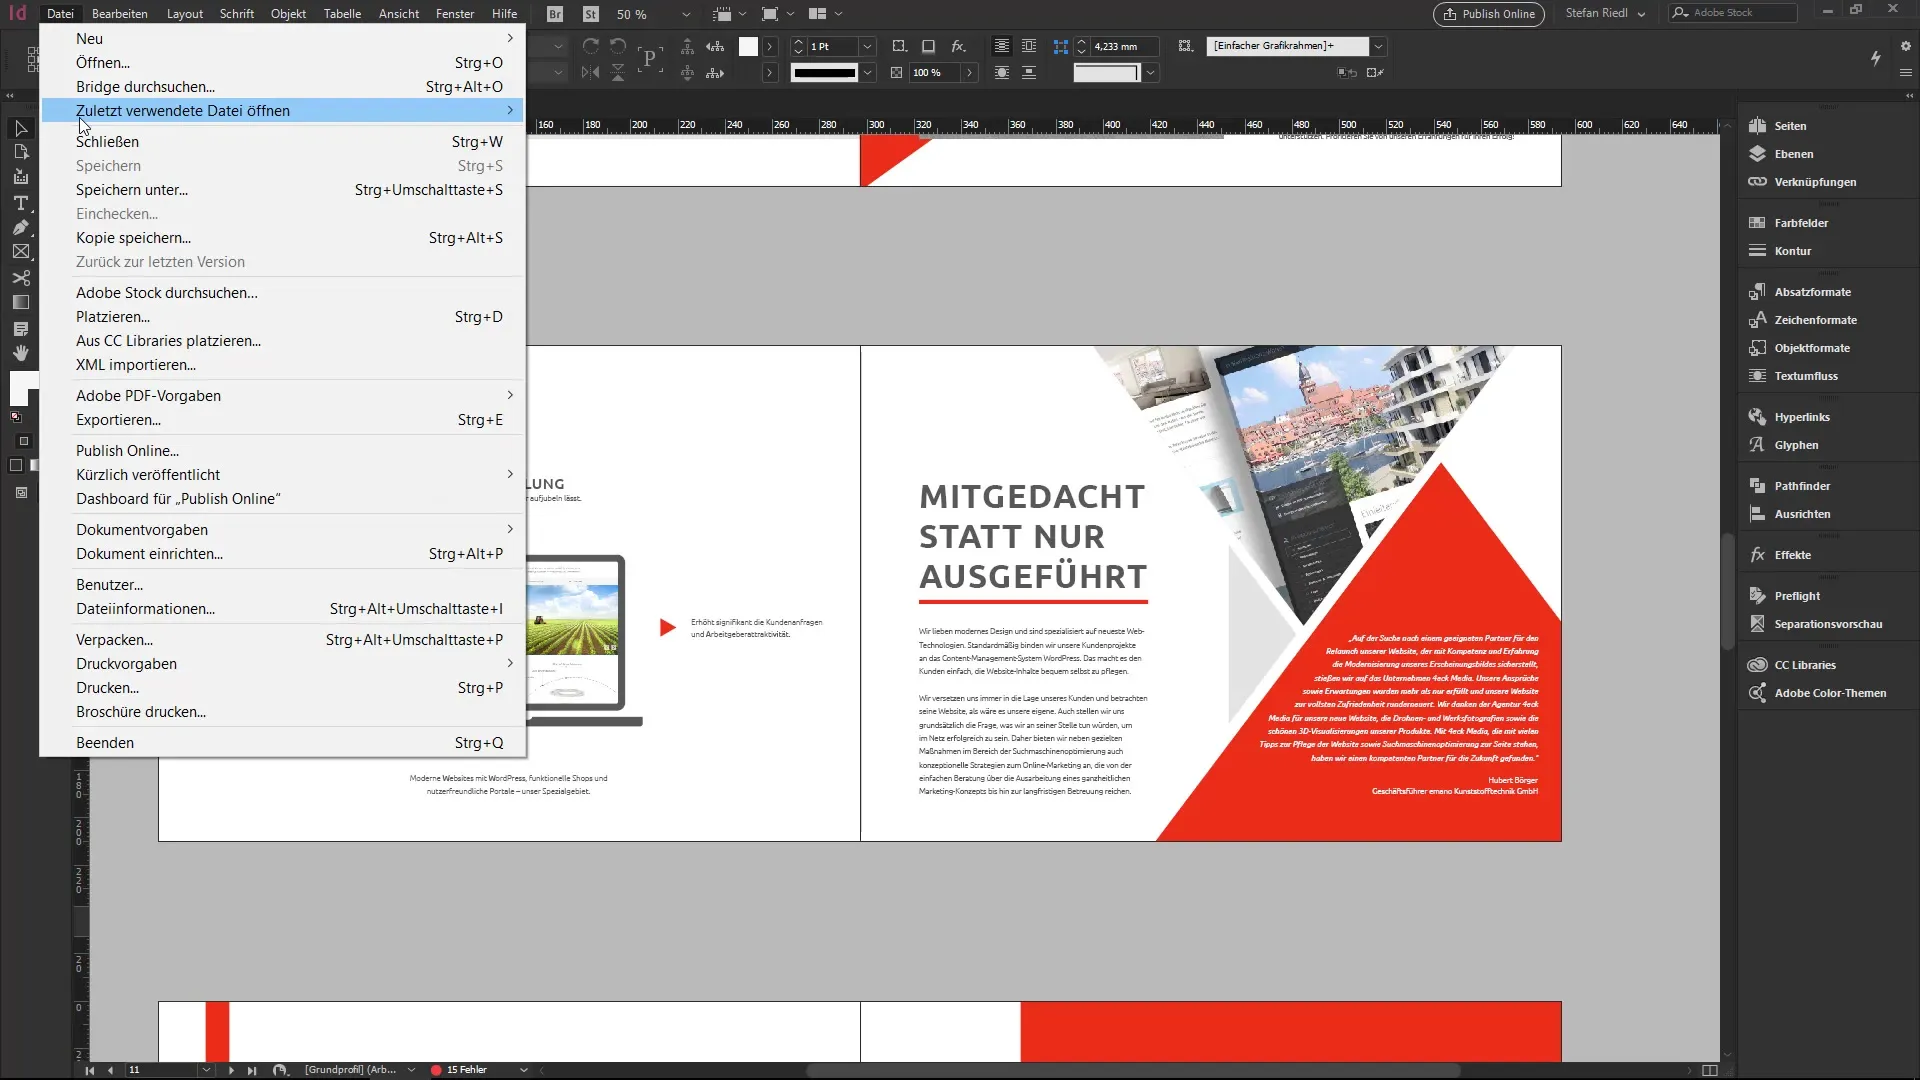Toggle no text wrap option
The height and width of the screenshot is (1080, 1920).
click(1001, 46)
